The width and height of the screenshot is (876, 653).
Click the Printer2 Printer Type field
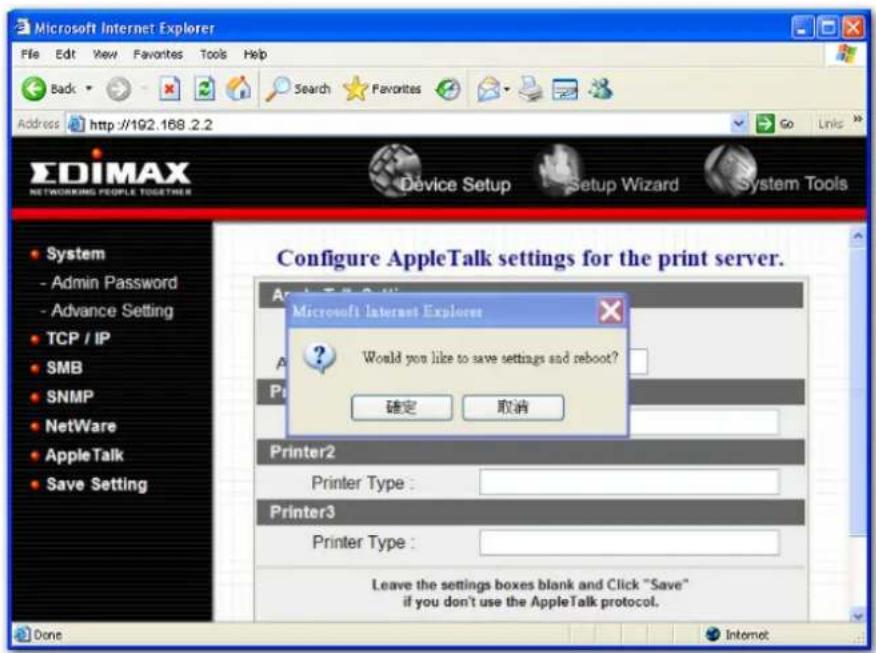coord(629,482)
